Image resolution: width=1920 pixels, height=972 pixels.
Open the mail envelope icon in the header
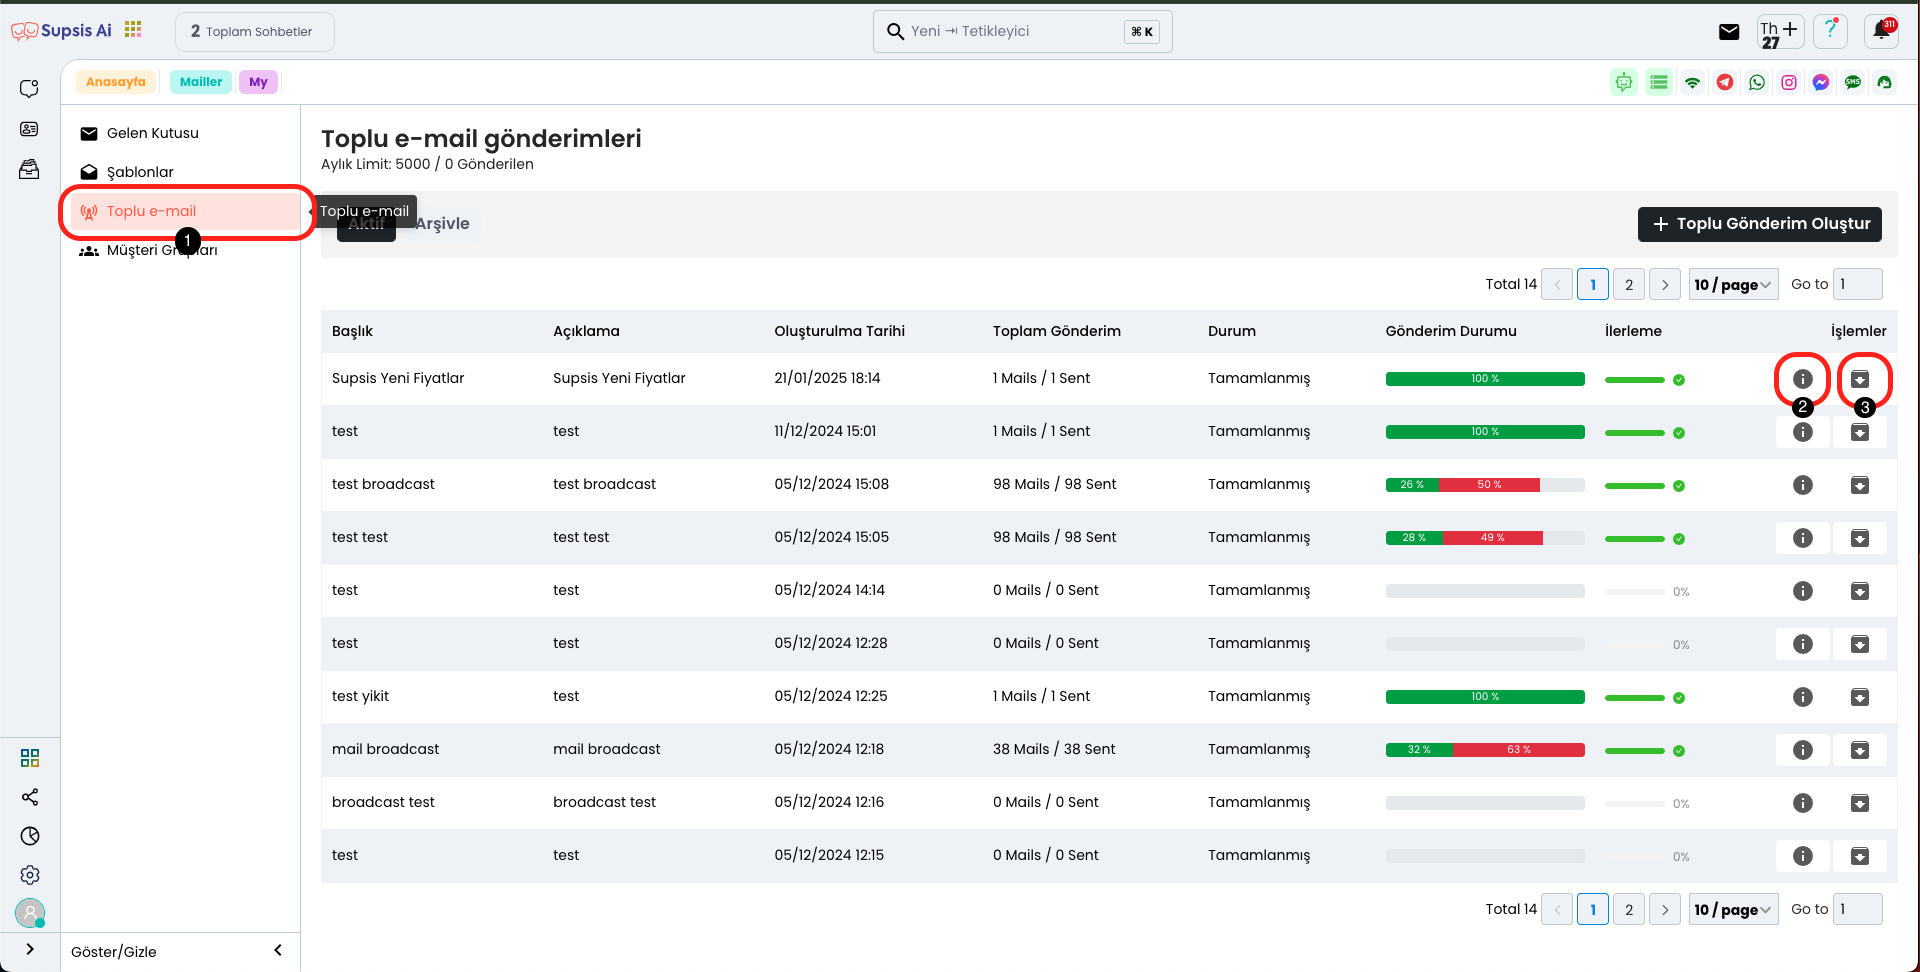tap(1729, 32)
